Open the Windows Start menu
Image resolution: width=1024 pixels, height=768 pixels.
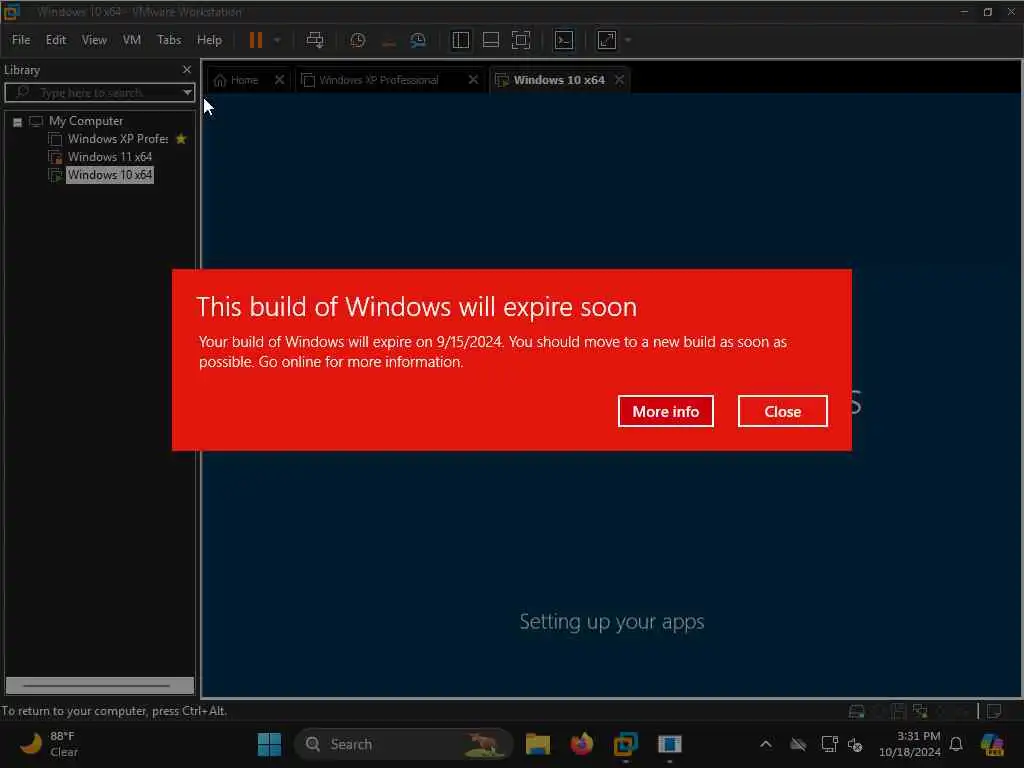pyautogui.click(x=269, y=744)
